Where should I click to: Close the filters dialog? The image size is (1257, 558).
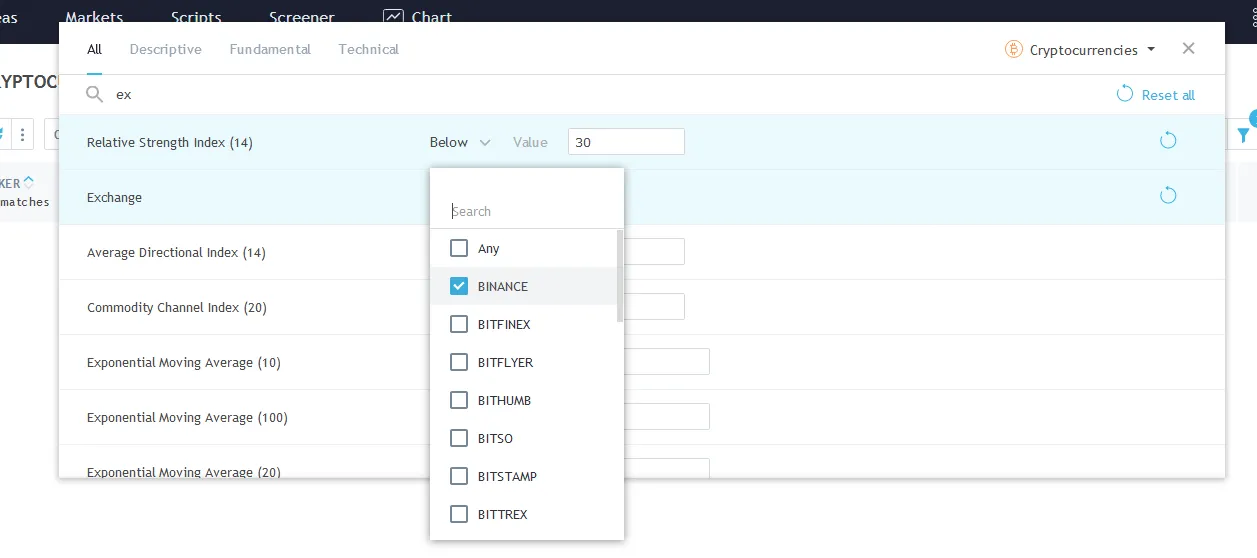point(1188,48)
